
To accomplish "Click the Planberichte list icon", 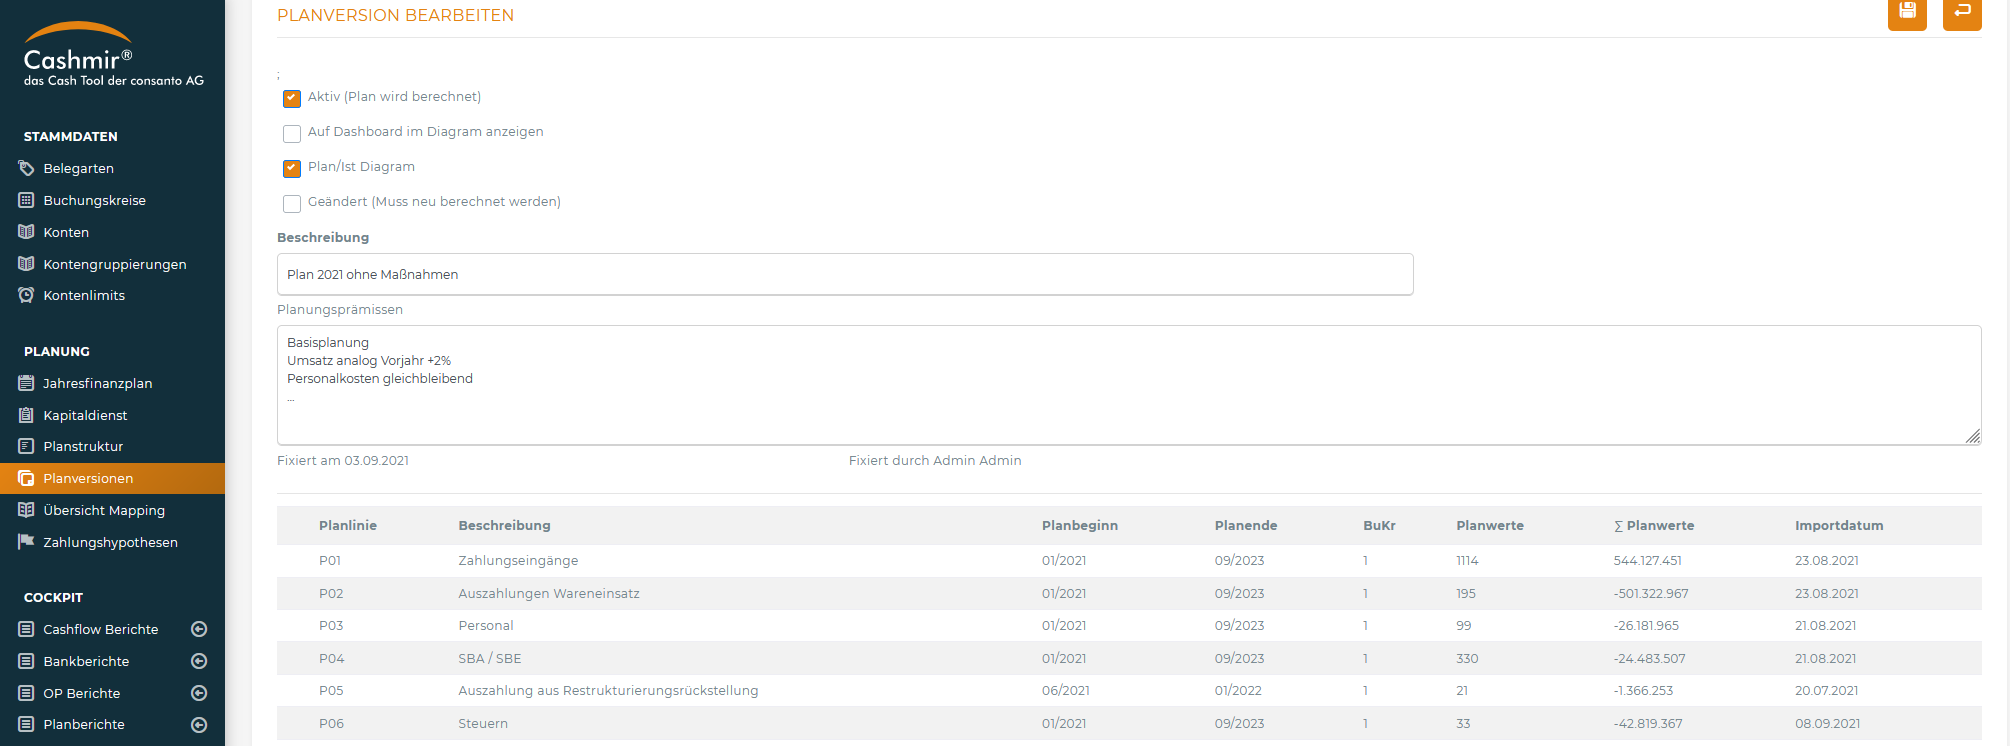I will [x=26, y=724].
